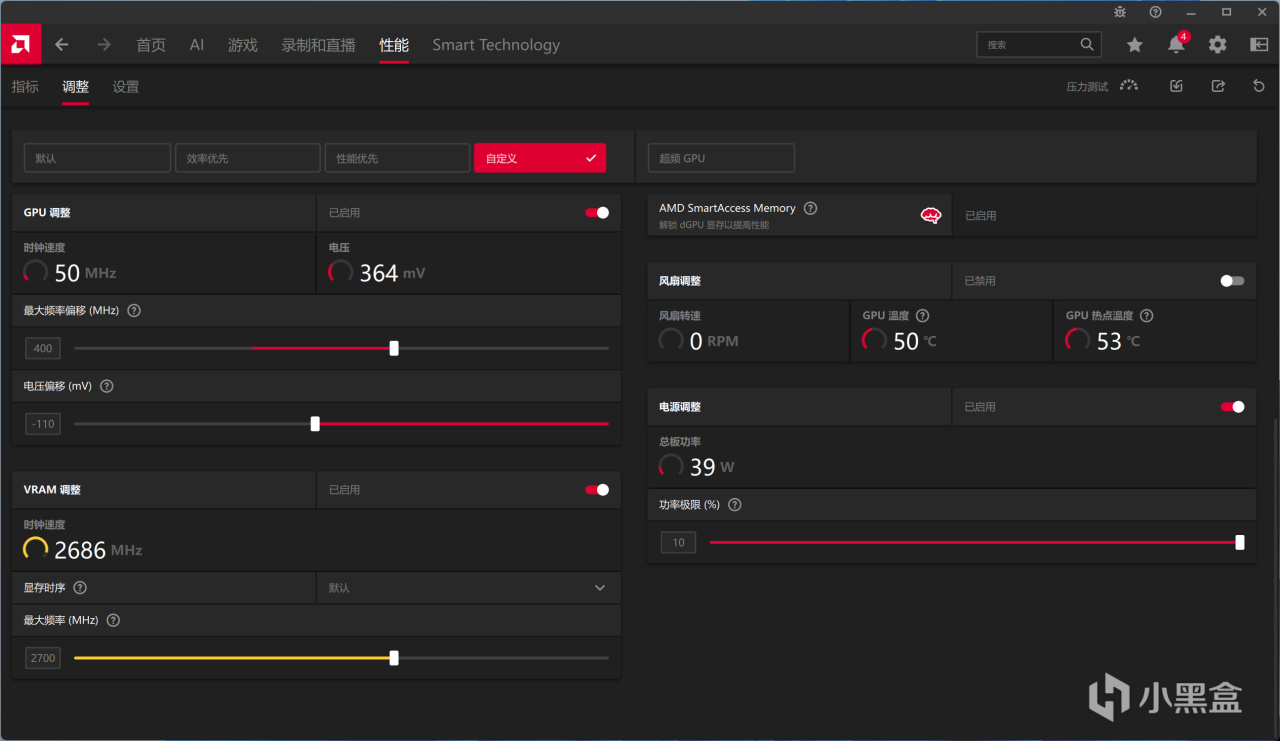Click the voltage reading 364 mV
Screen dimensions: 1280x741
[x=392, y=273]
